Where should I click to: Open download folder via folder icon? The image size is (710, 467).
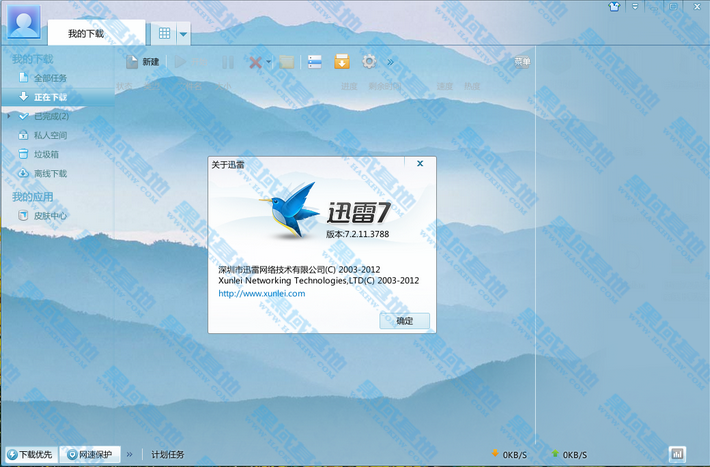287,62
